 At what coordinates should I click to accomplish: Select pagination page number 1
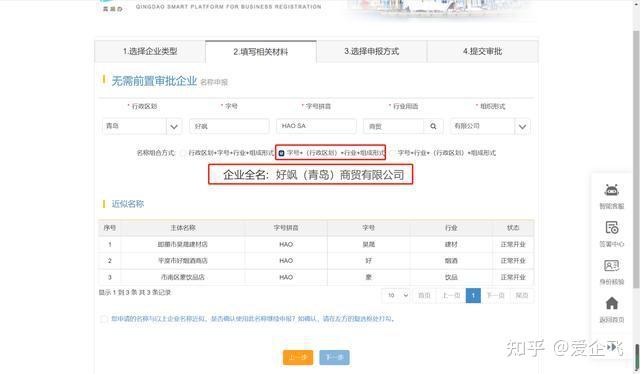[473, 295]
